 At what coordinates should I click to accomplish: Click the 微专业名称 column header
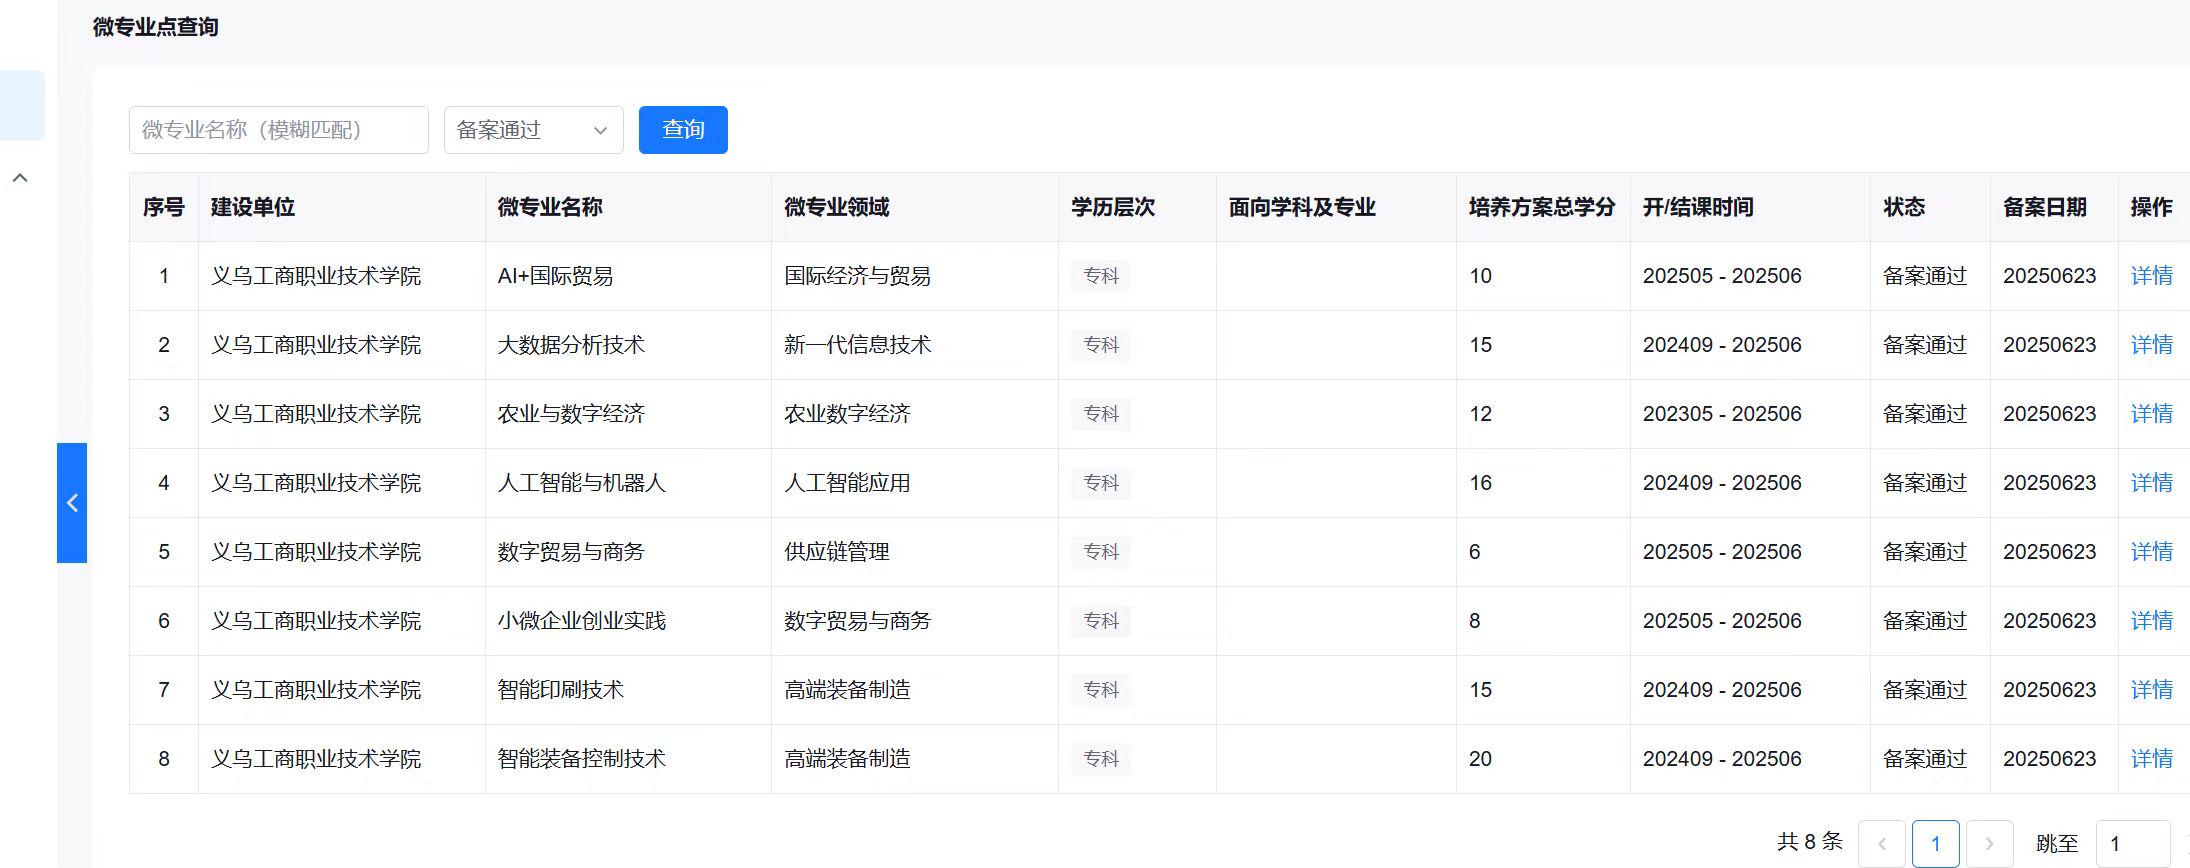pos(550,207)
